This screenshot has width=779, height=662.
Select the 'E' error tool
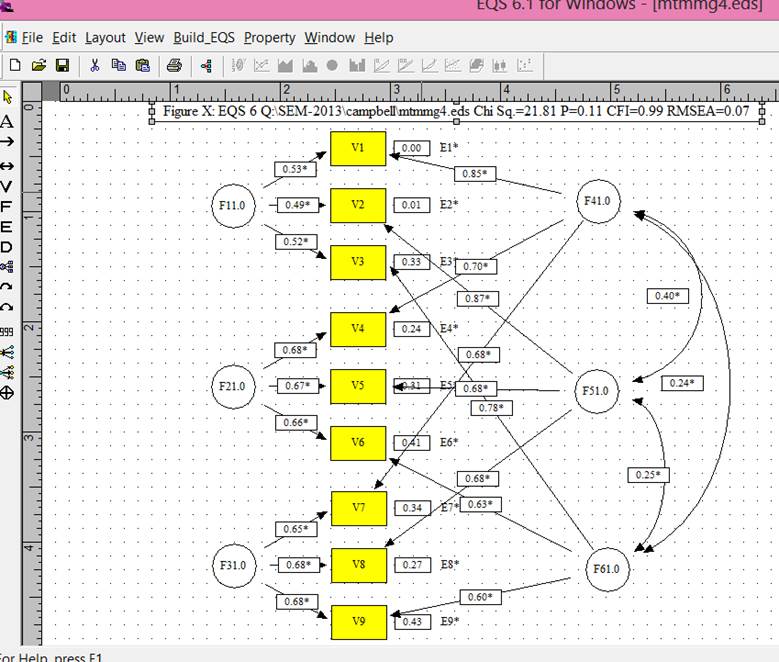click(x=6, y=227)
